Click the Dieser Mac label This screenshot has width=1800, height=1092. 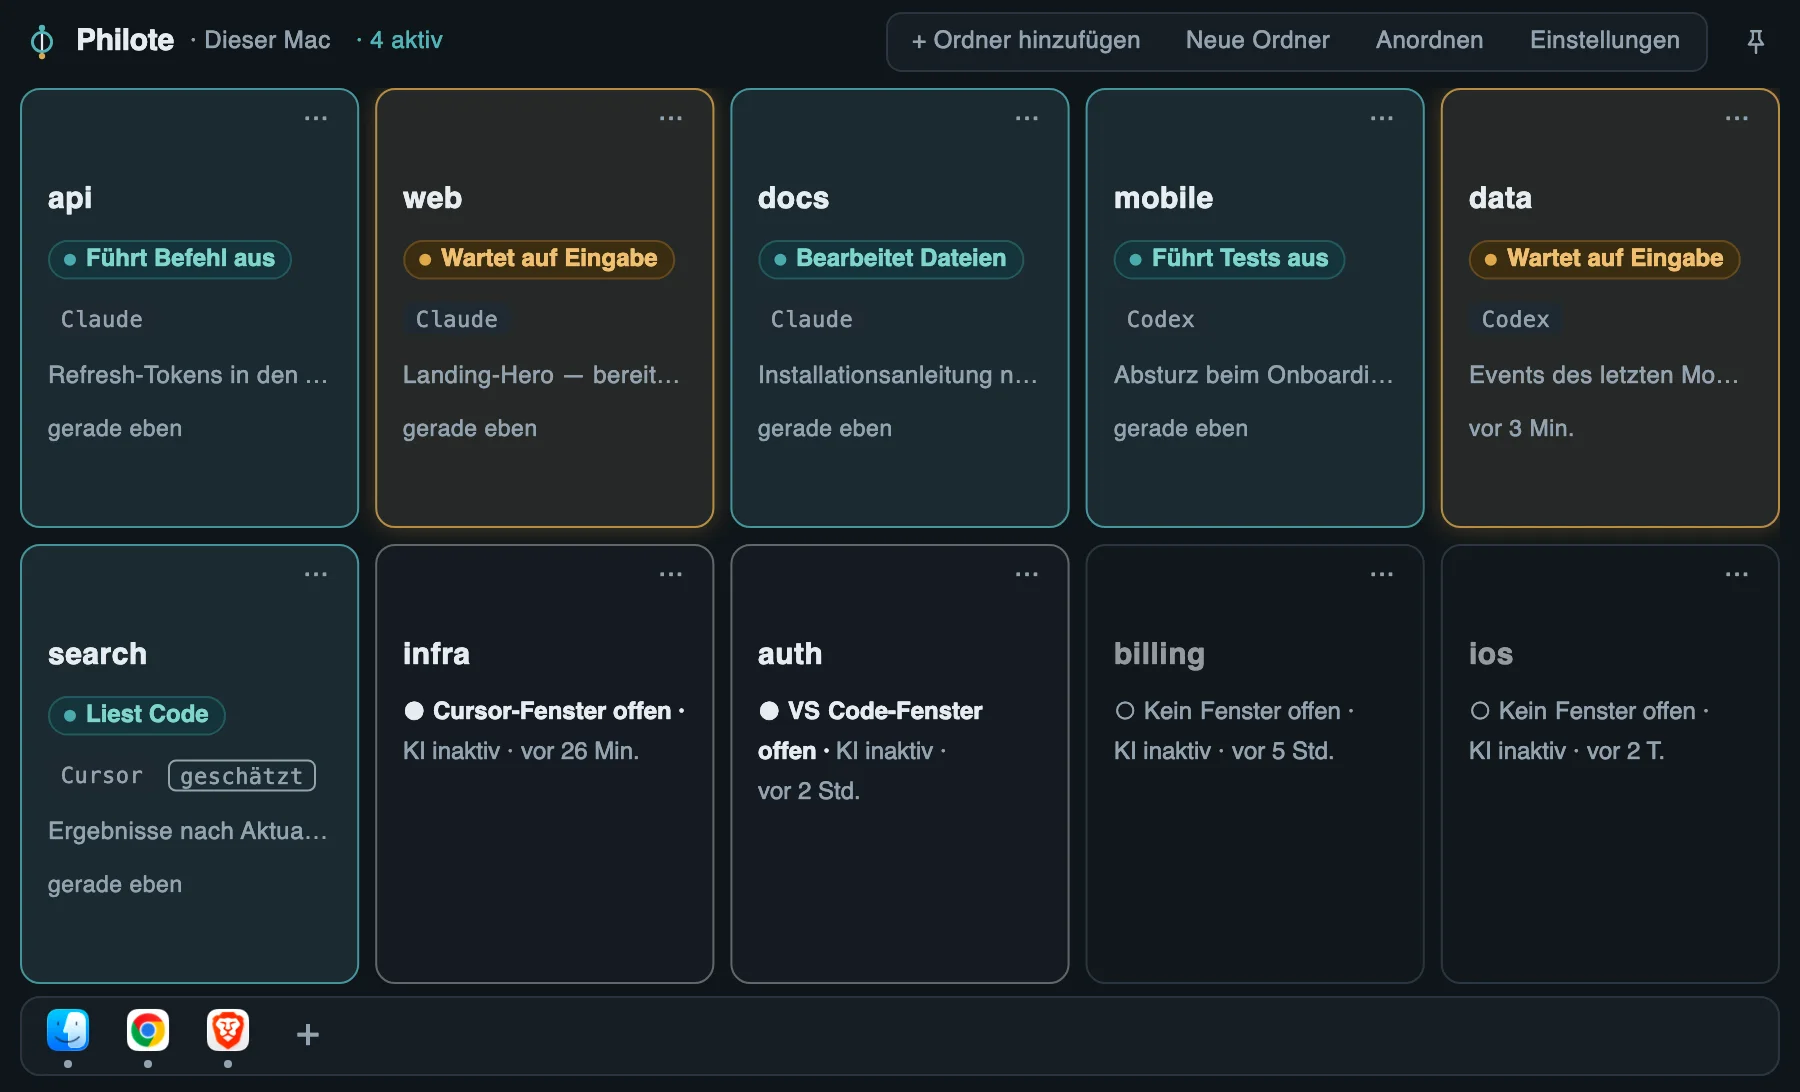[267, 40]
